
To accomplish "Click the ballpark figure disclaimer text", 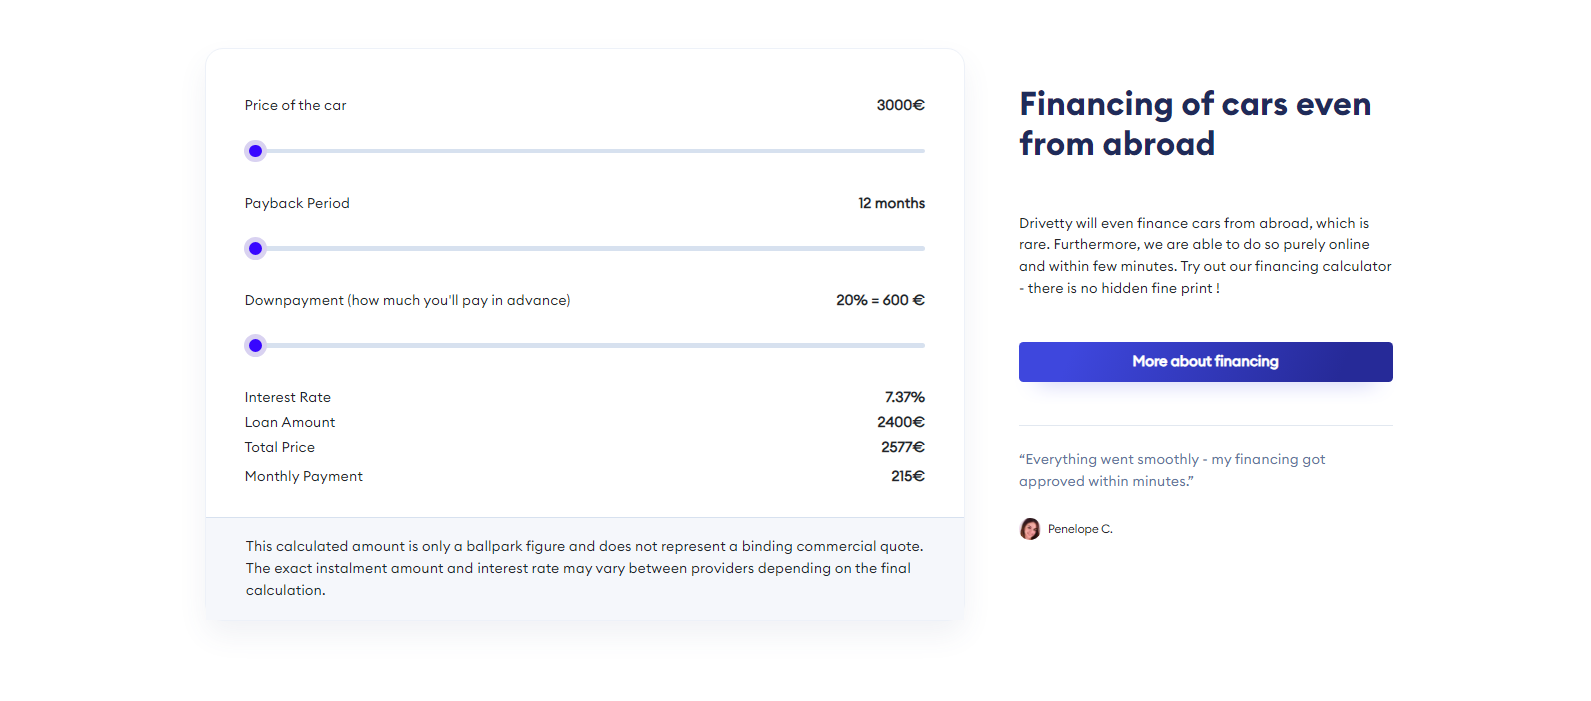I will coord(584,568).
